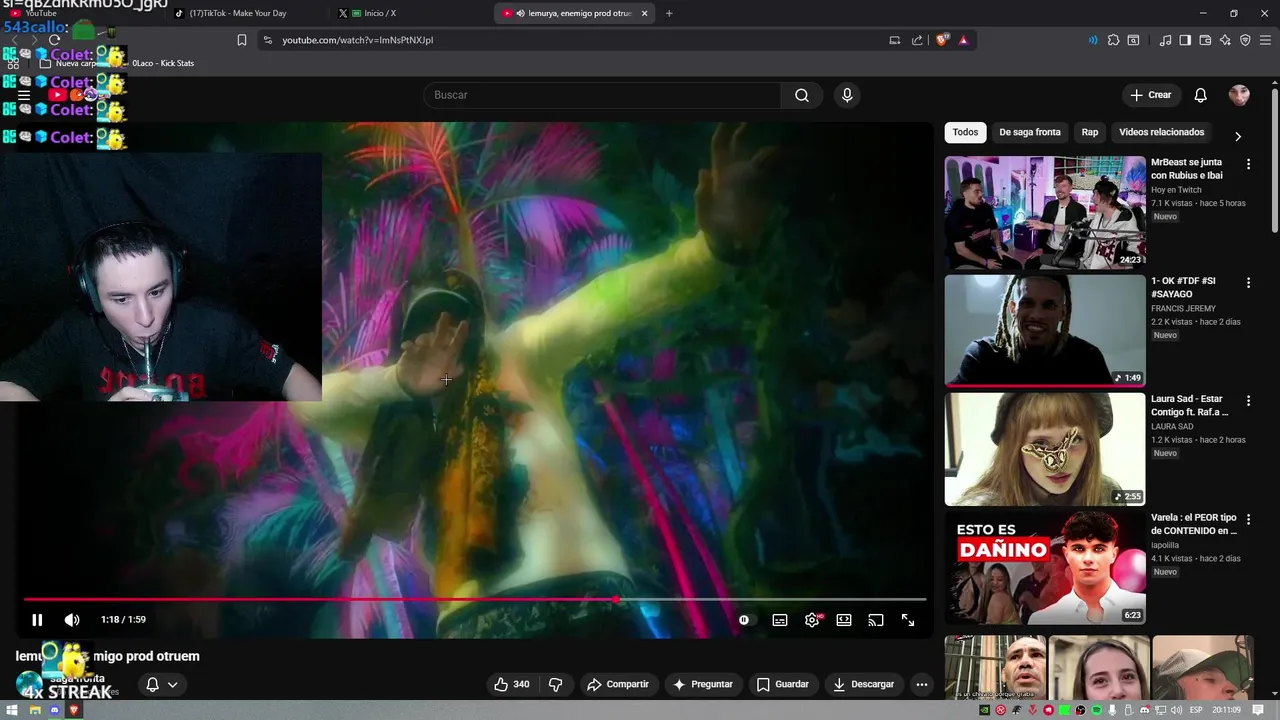Click the system tray volume speaker icon
The height and width of the screenshot is (720, 1280).
click(x=1177, y=710)
